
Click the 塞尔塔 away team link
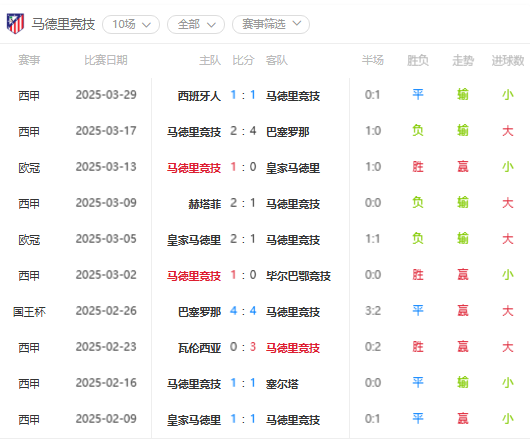[282, 384]
